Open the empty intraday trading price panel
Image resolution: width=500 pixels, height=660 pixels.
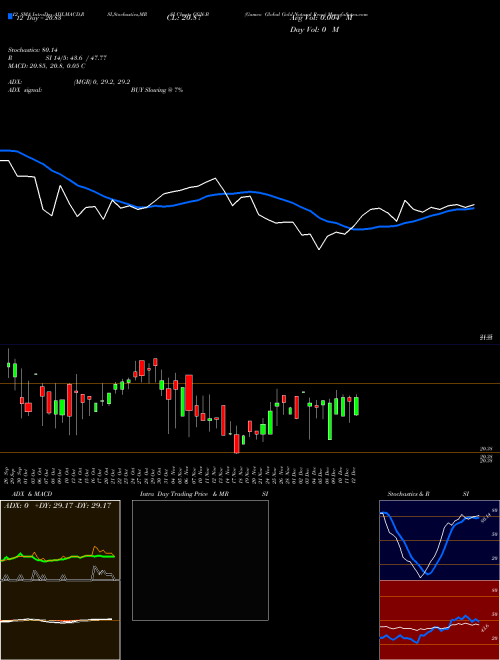(200, 560)
